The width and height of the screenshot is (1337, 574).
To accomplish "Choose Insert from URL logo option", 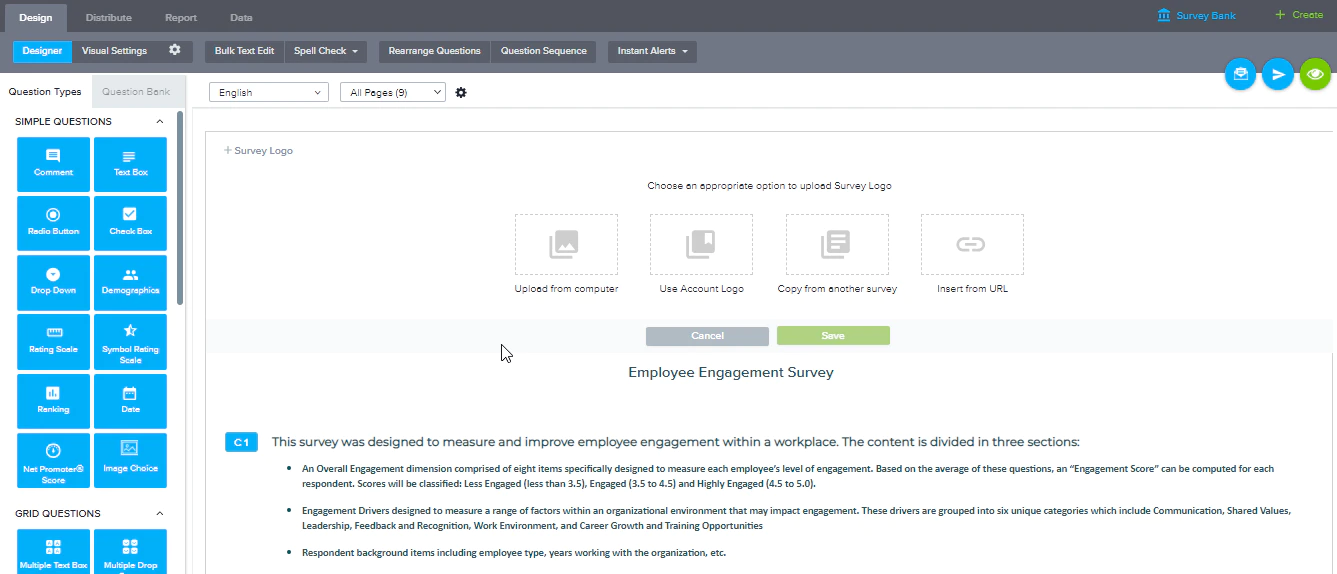I will click(x=971, y=245).
